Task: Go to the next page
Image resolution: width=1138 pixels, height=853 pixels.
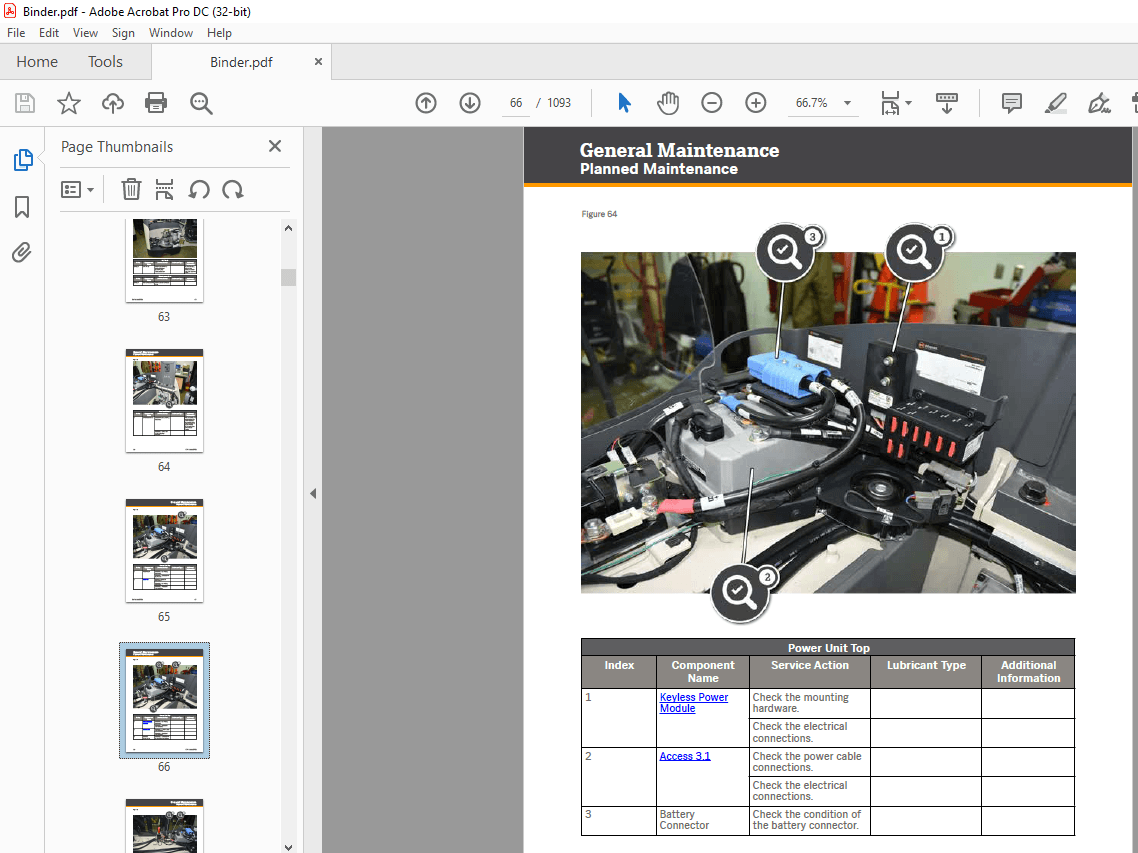Action: 469,103
